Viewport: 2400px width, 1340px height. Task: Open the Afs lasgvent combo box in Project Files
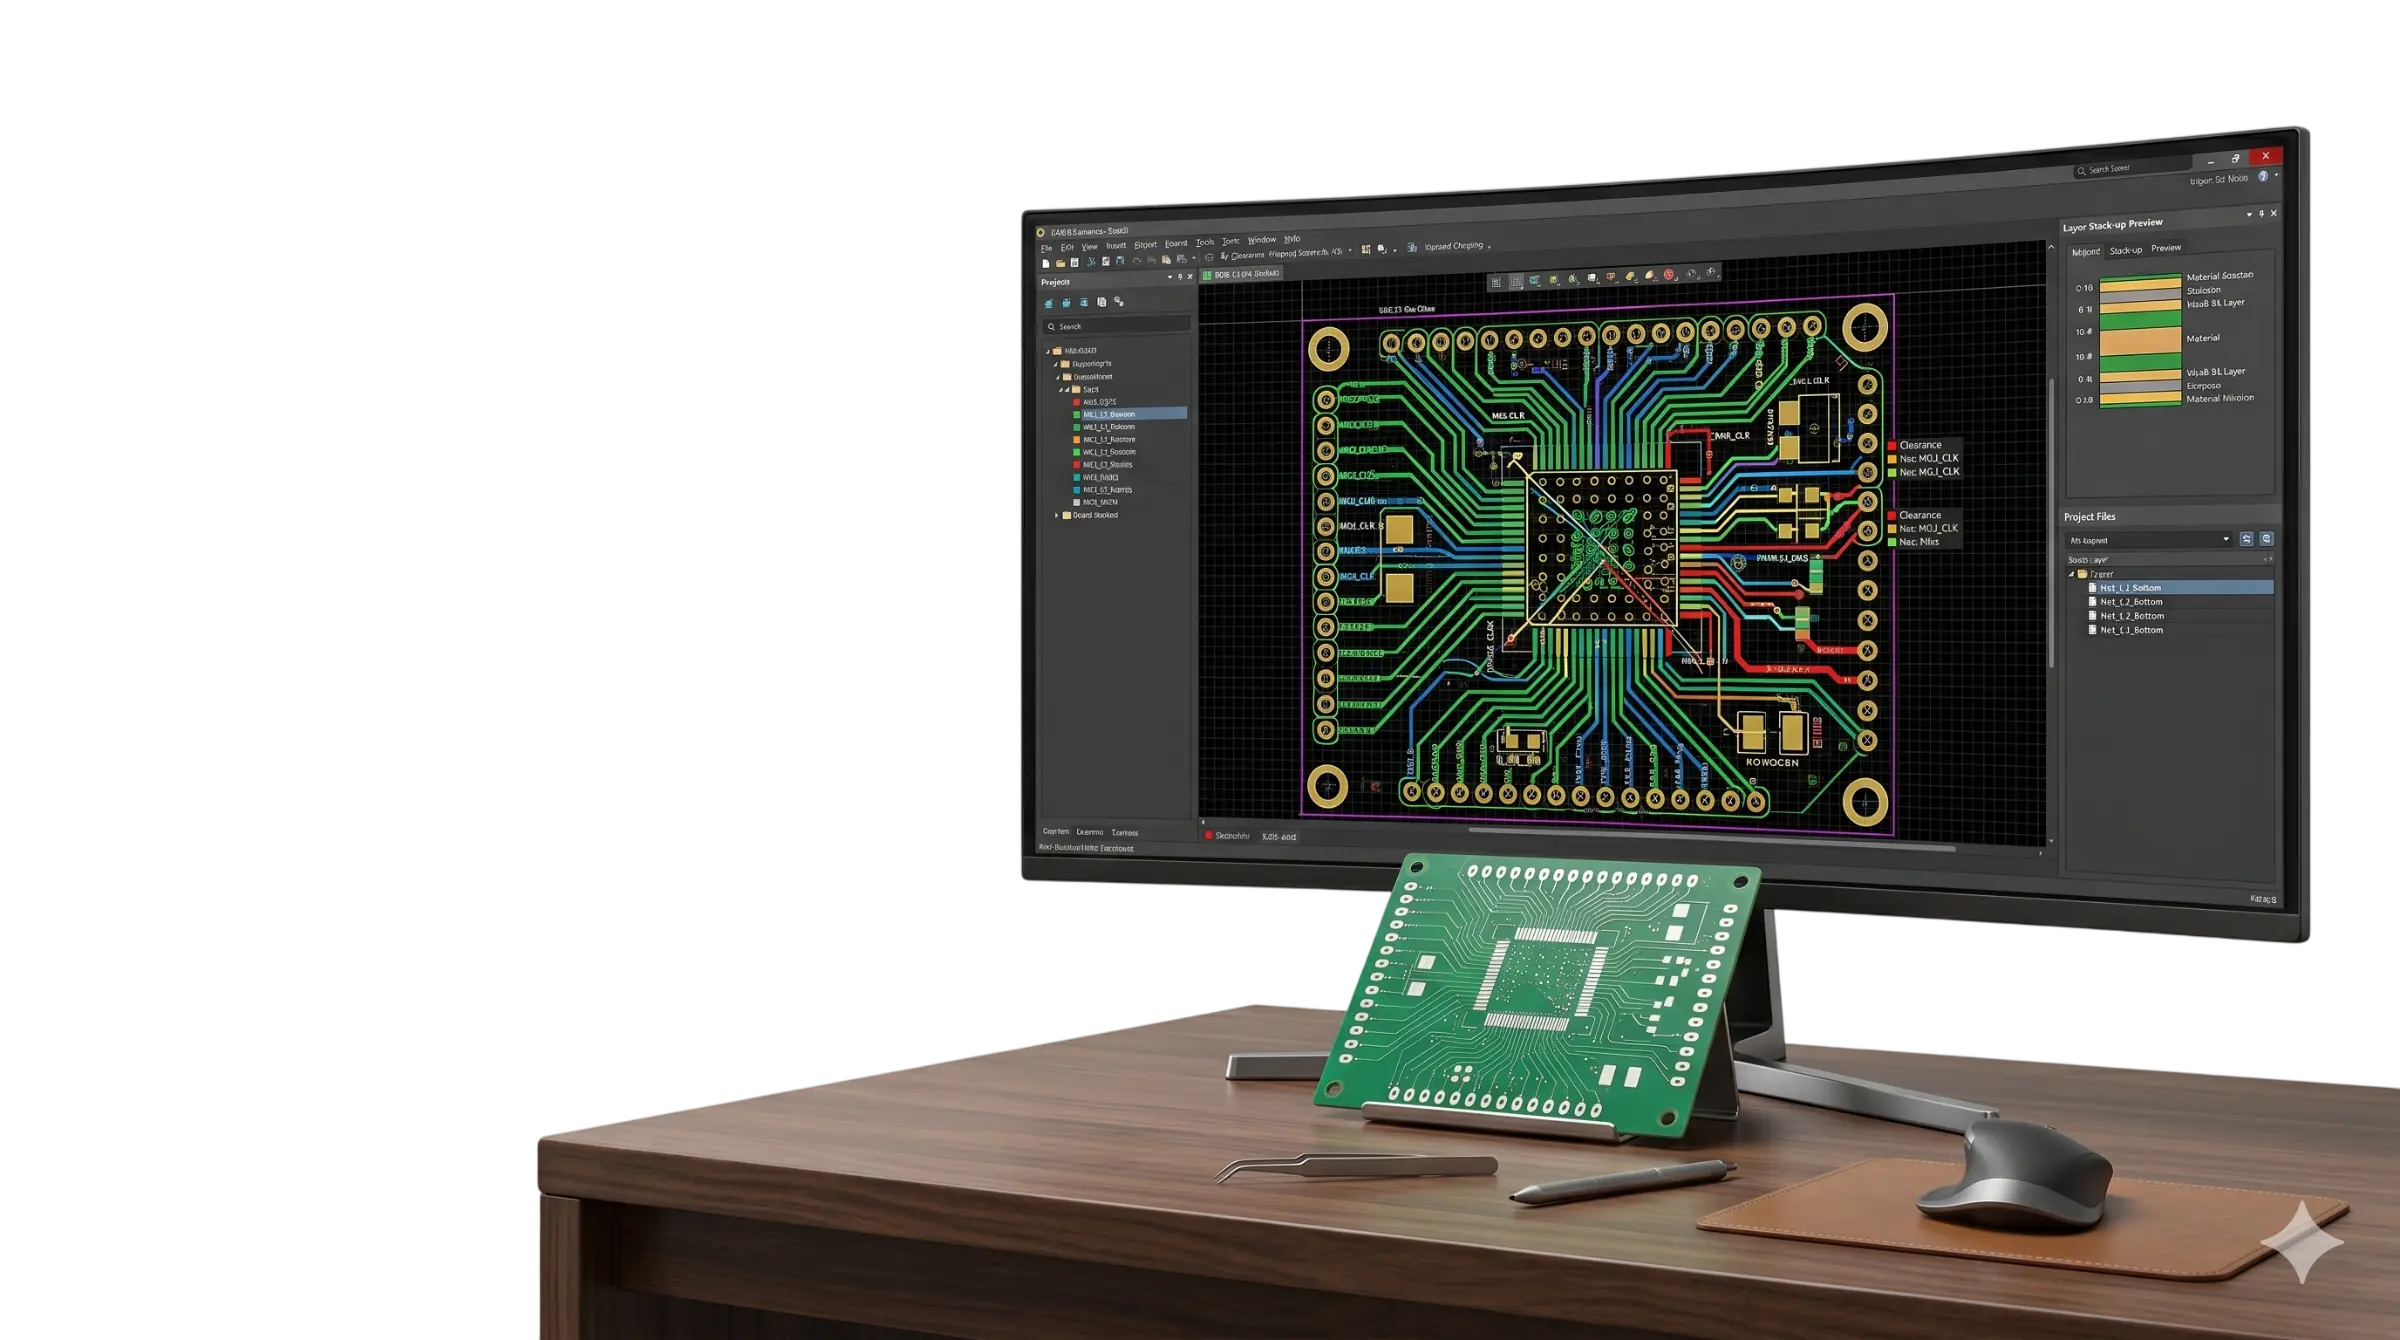[x=2150, y=540]
